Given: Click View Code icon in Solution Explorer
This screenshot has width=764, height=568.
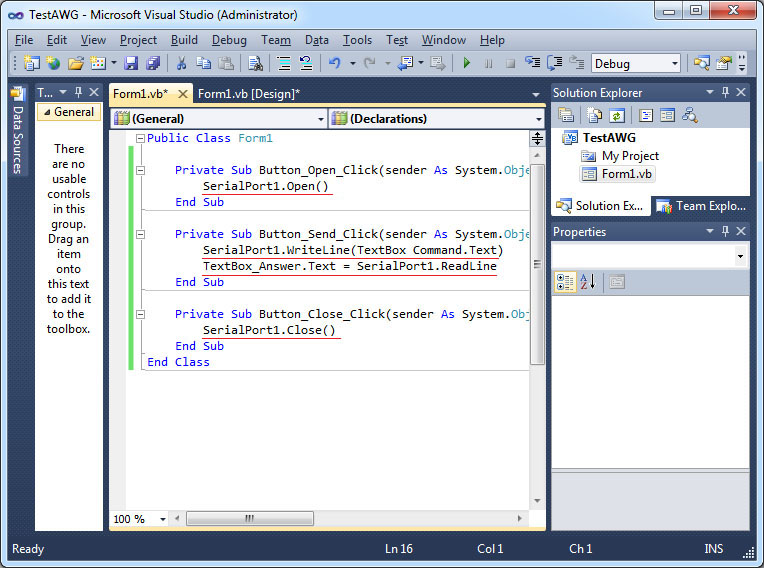Looking at the screenshot, I should point(645,116).
